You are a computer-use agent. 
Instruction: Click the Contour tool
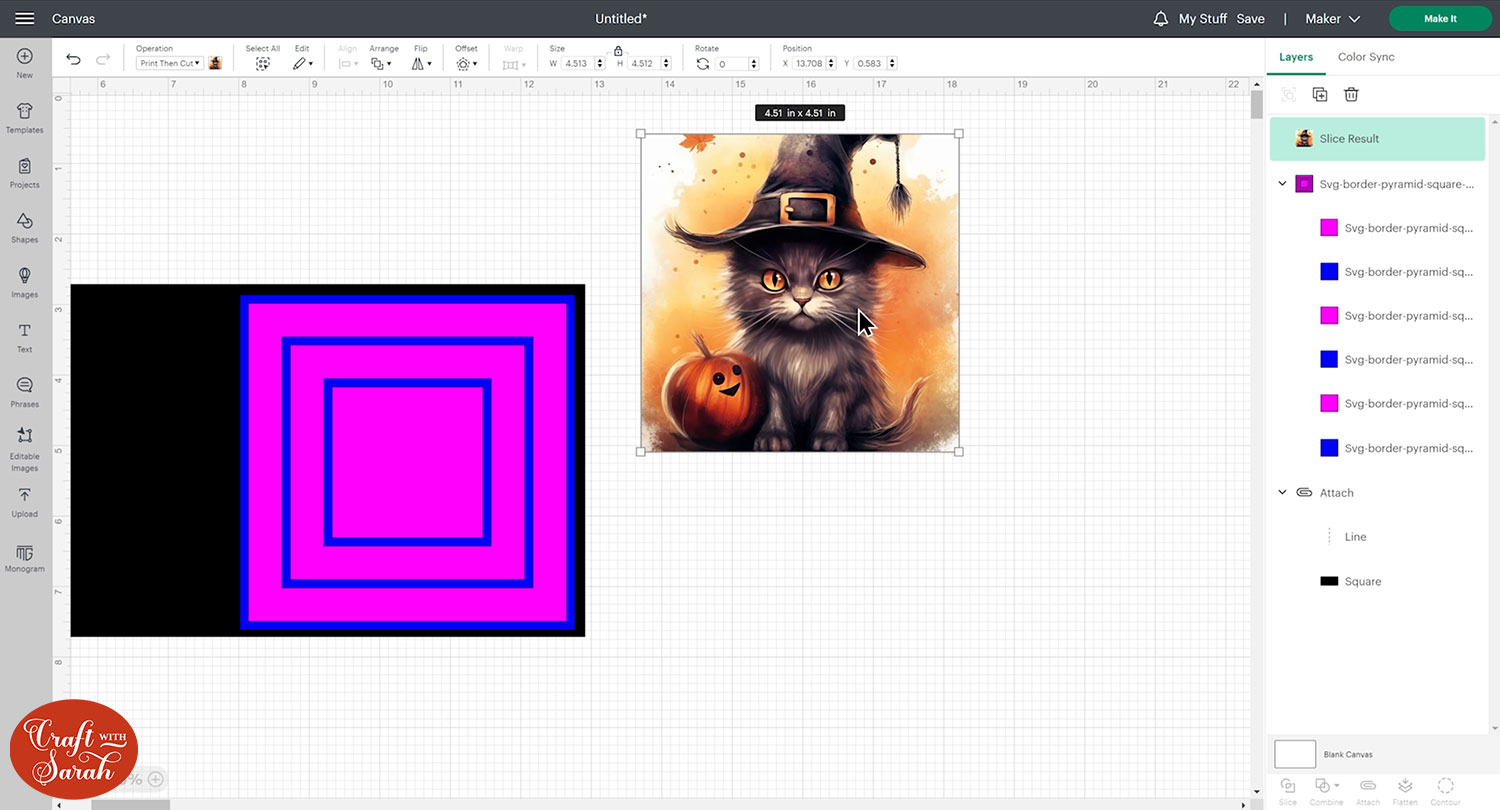pos(1445,790)
